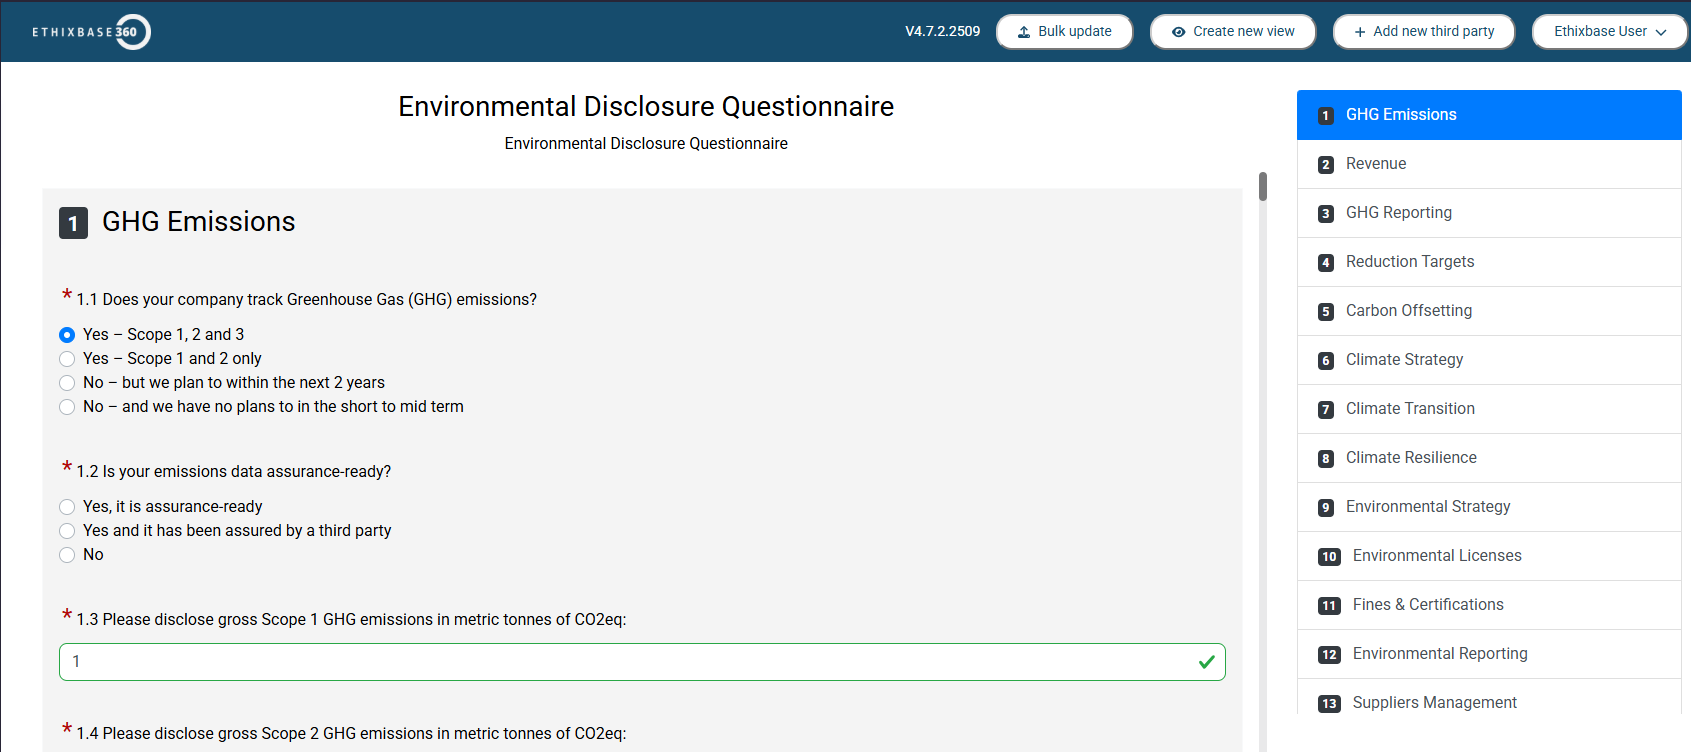This screenshot has height=752, width=1691.
Task: Go to the Revenue section
Action: pyautogui.click(x=1375, y=164)
